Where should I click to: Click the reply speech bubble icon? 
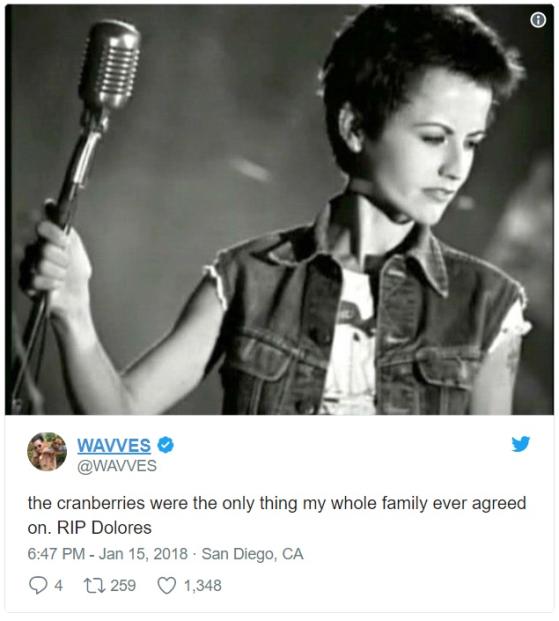tap(38, 585)
